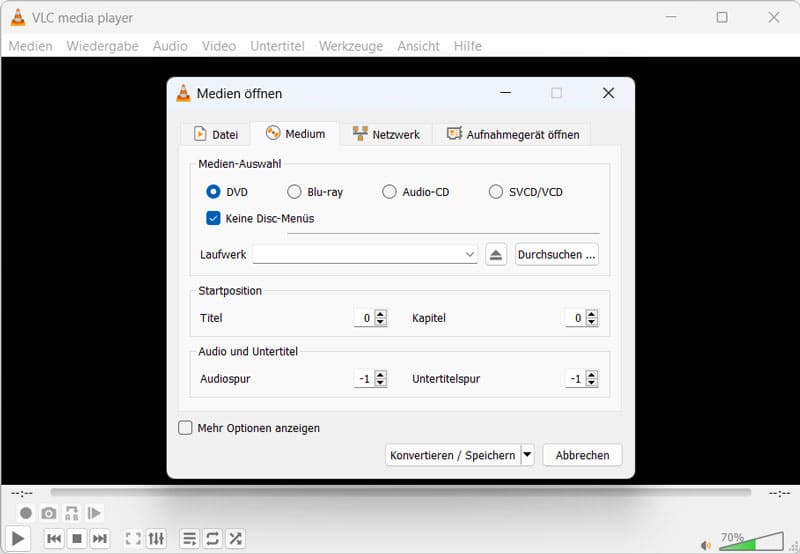800x554 pixels.
Task: Decrease the Audiospur value by one
Action: click(x=380, y=383)
